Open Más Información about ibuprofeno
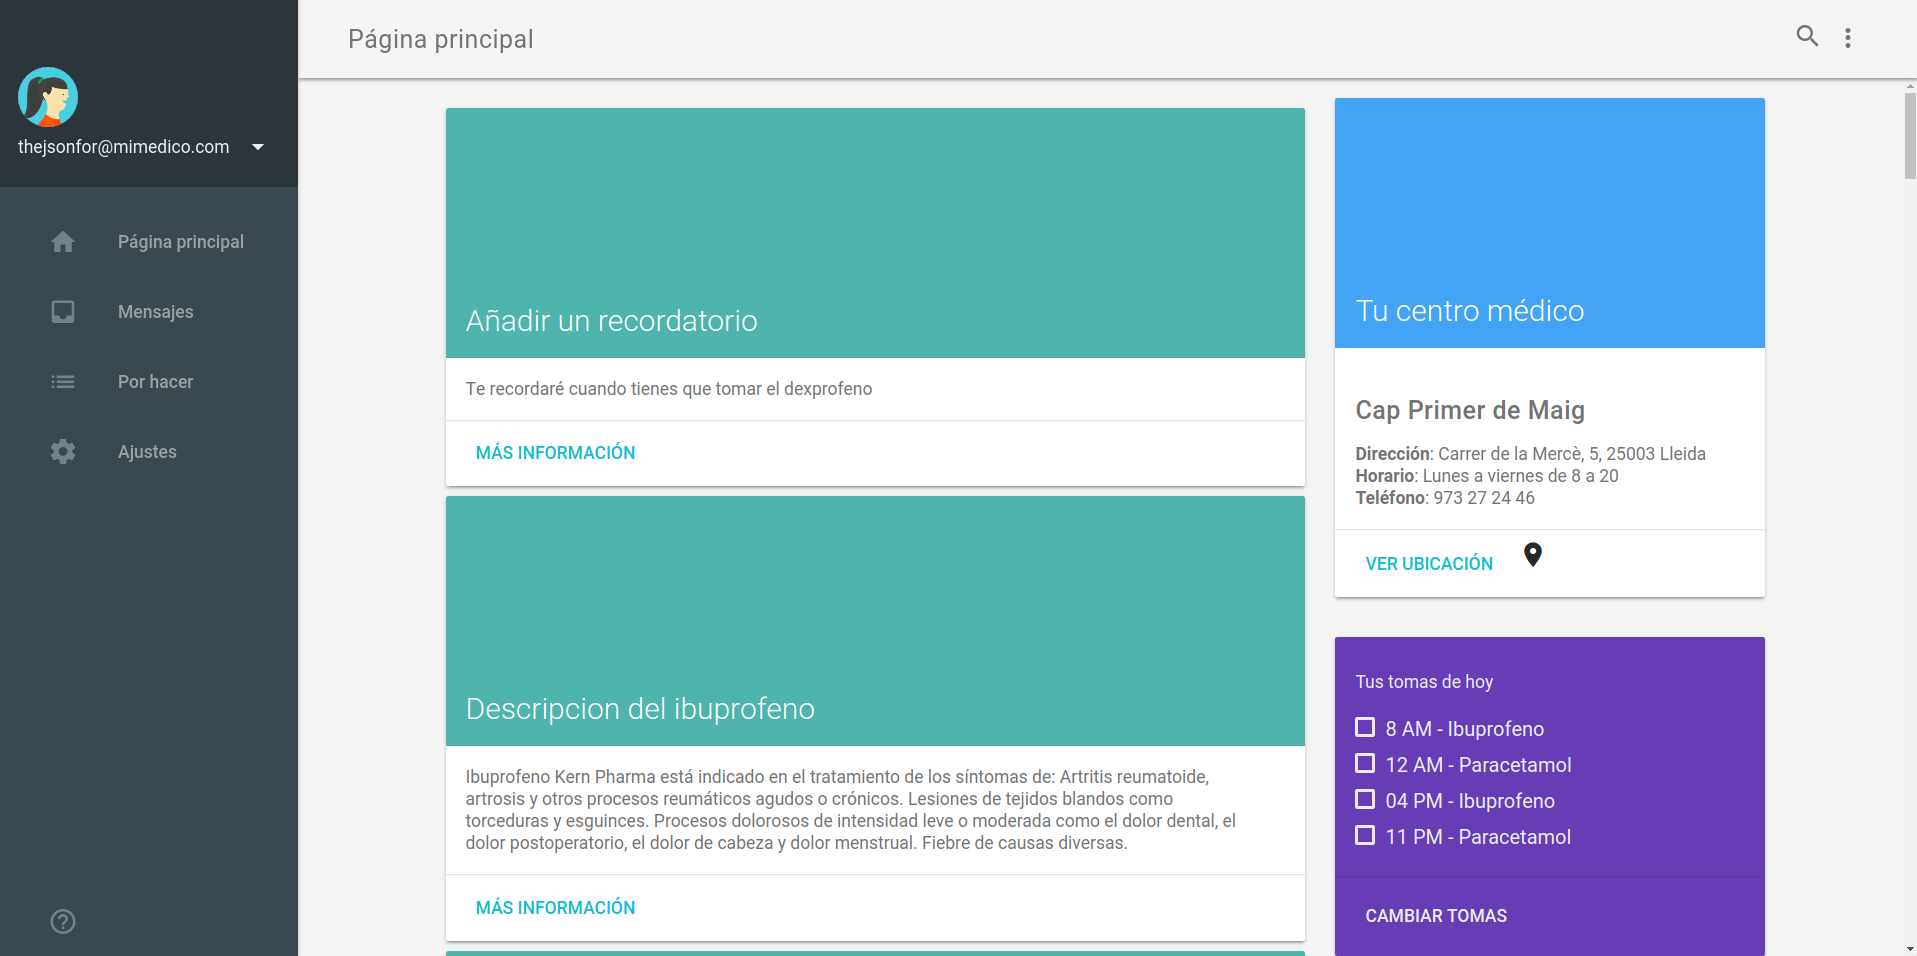The height and width of the screenshot is (956, 1917). coord(555,907)
